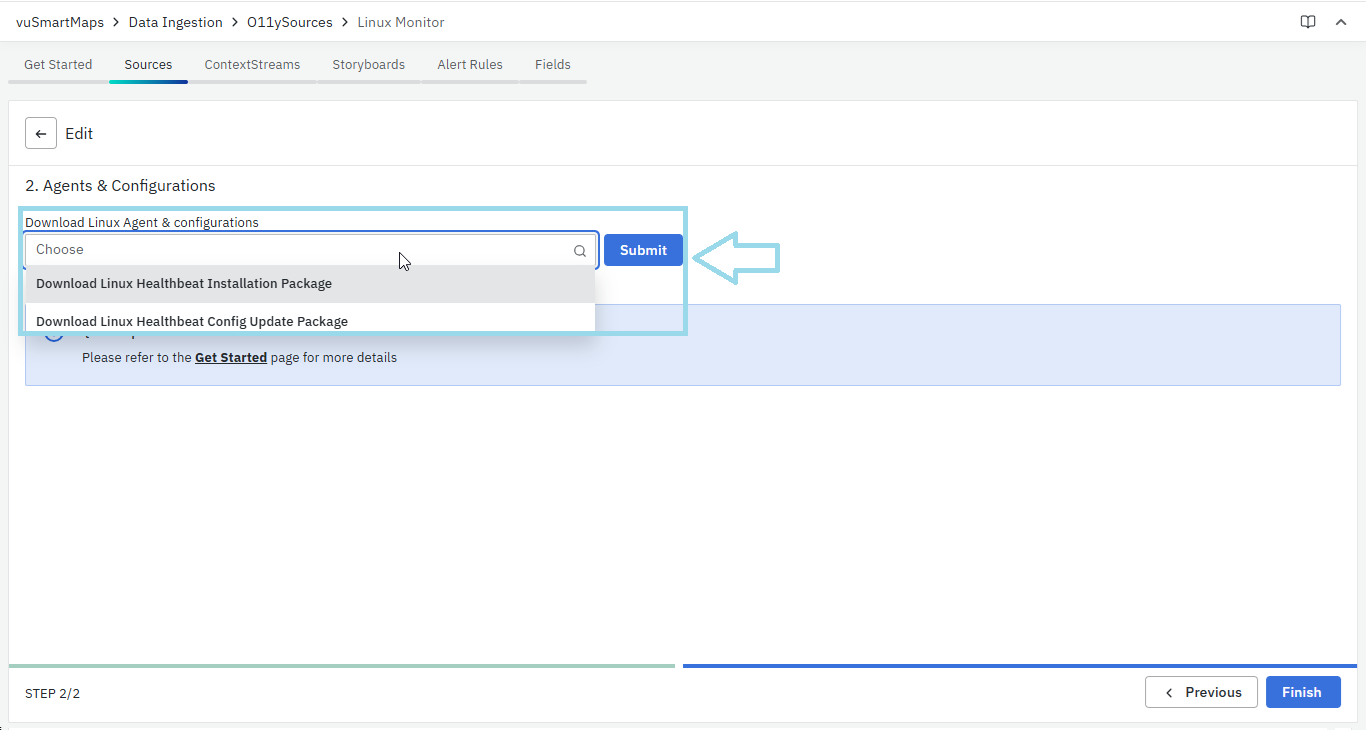The image size is (1366, 730).
Task: Go back using the Previous button
Action: 1201,691
